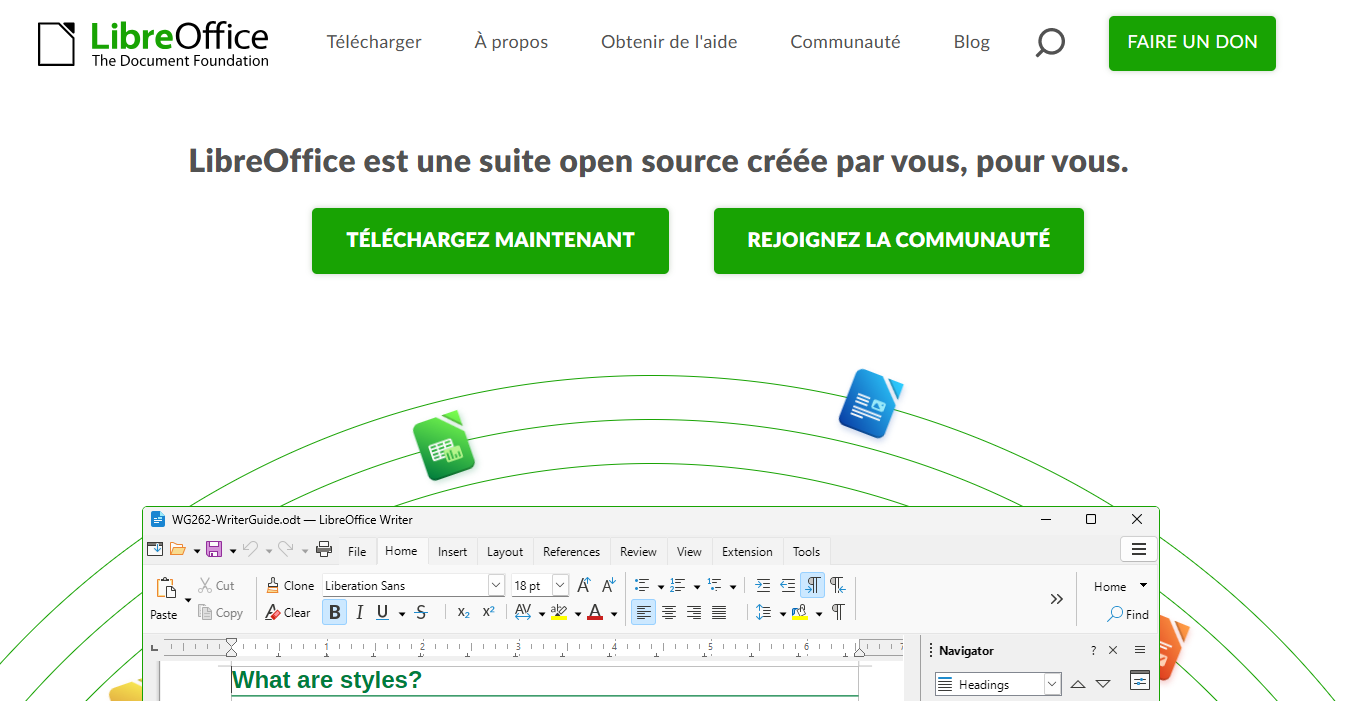The width and height of the screenshot is (1349, 701).
Task: Click the Increase indent icon
Action: coord(762,585)
